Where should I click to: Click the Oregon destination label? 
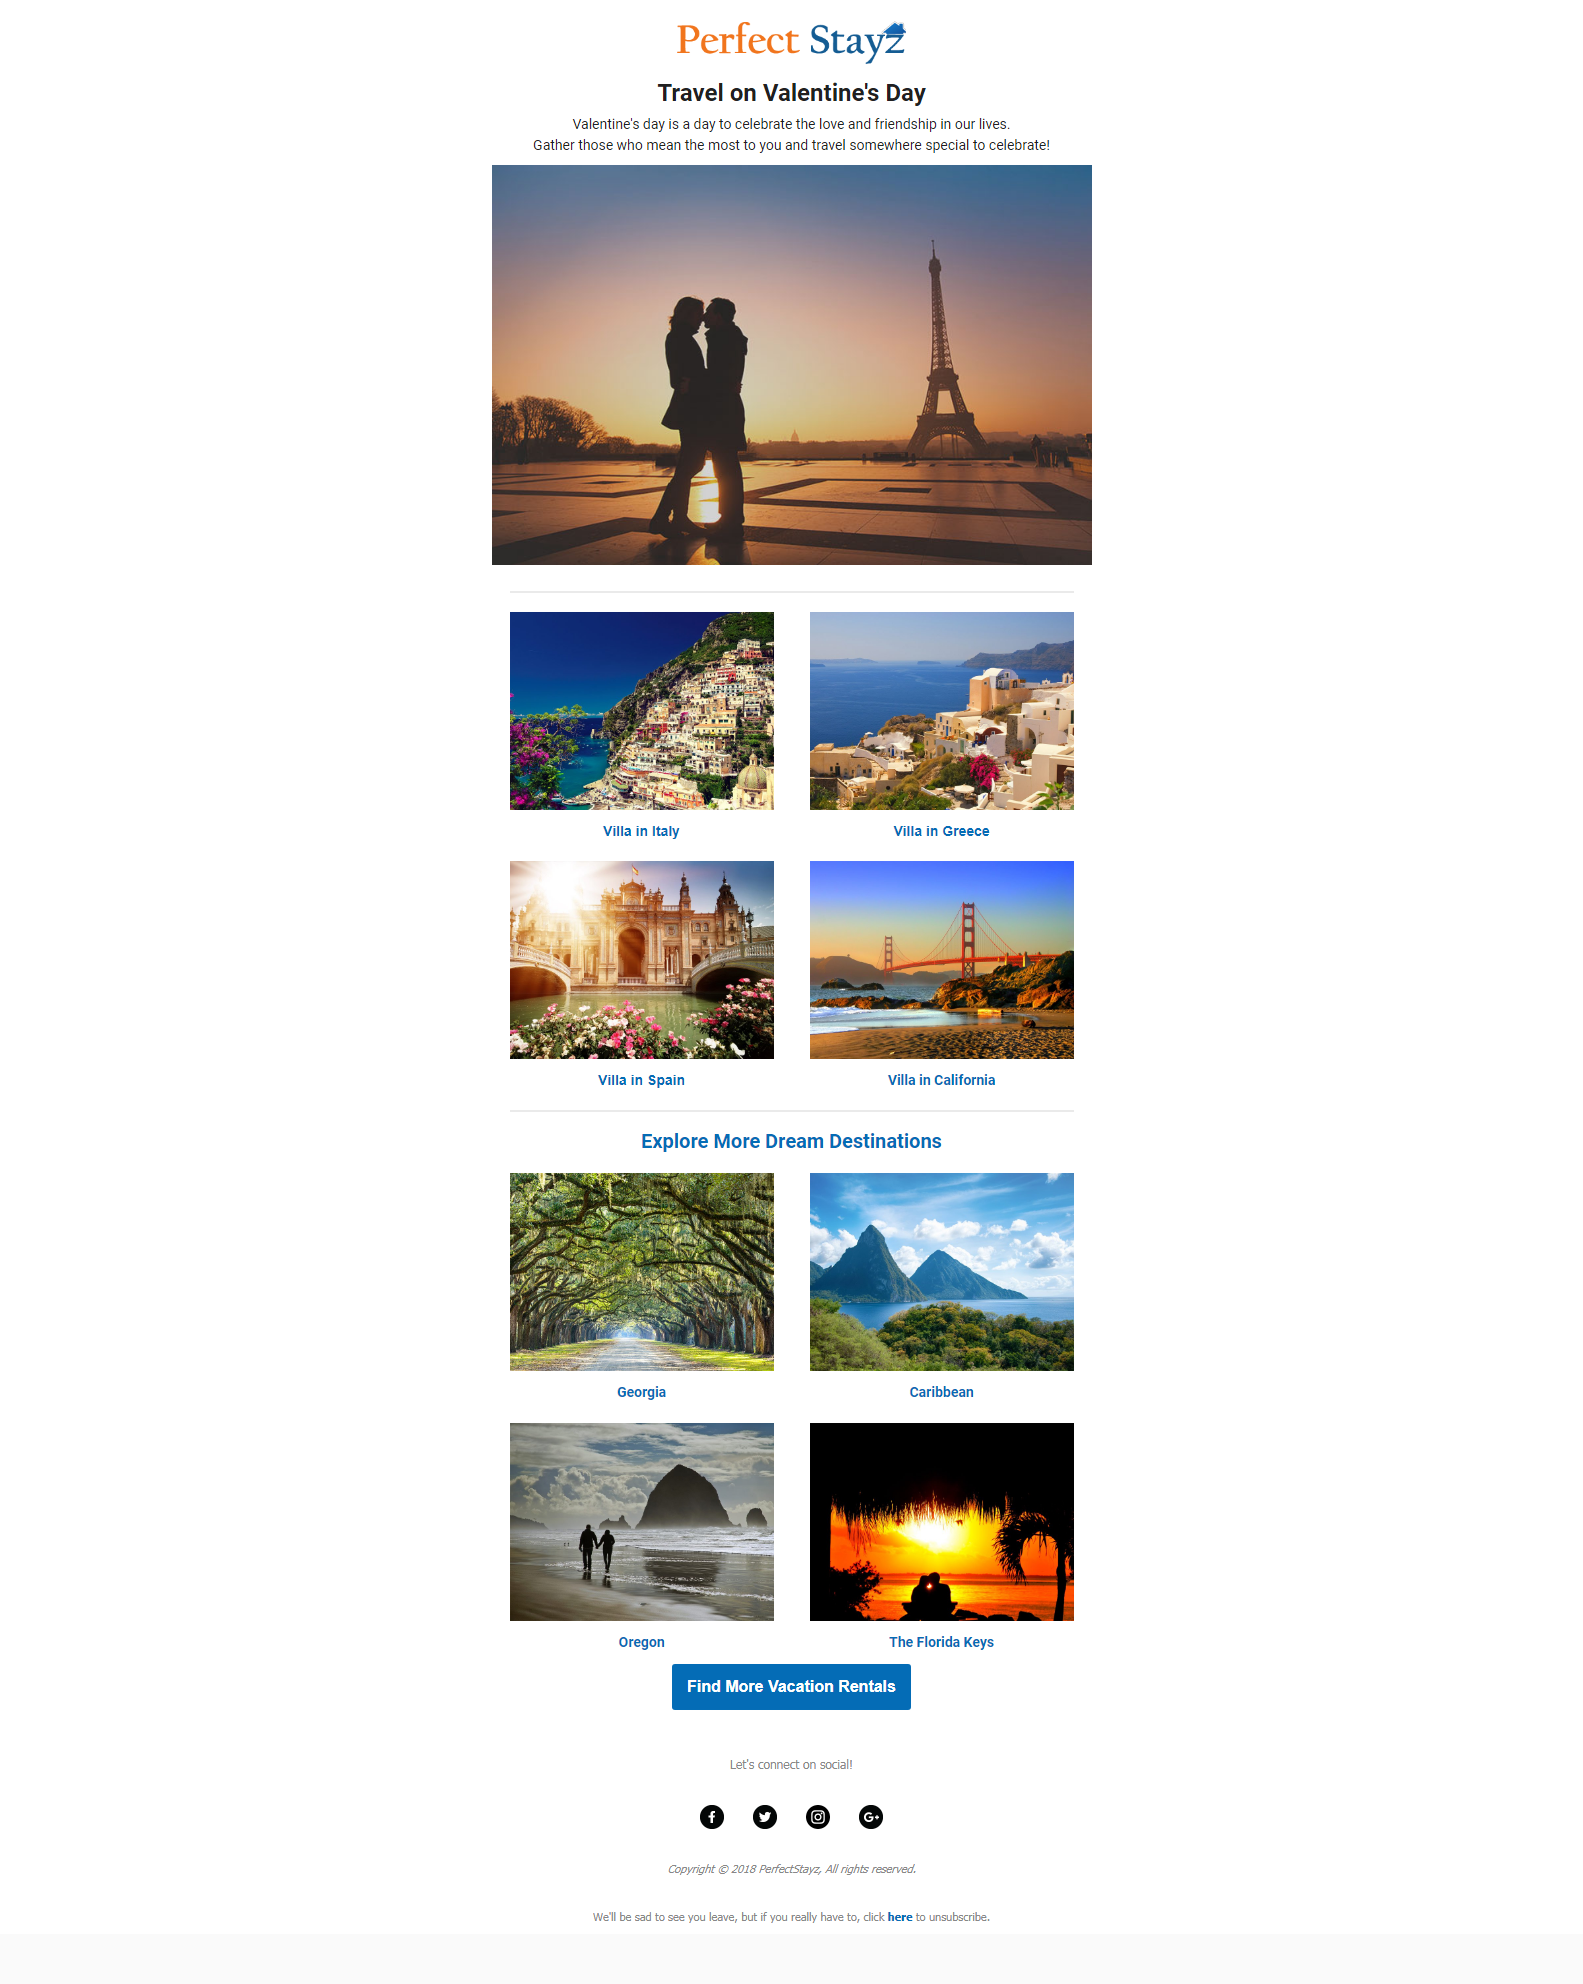coord(641,1642)
